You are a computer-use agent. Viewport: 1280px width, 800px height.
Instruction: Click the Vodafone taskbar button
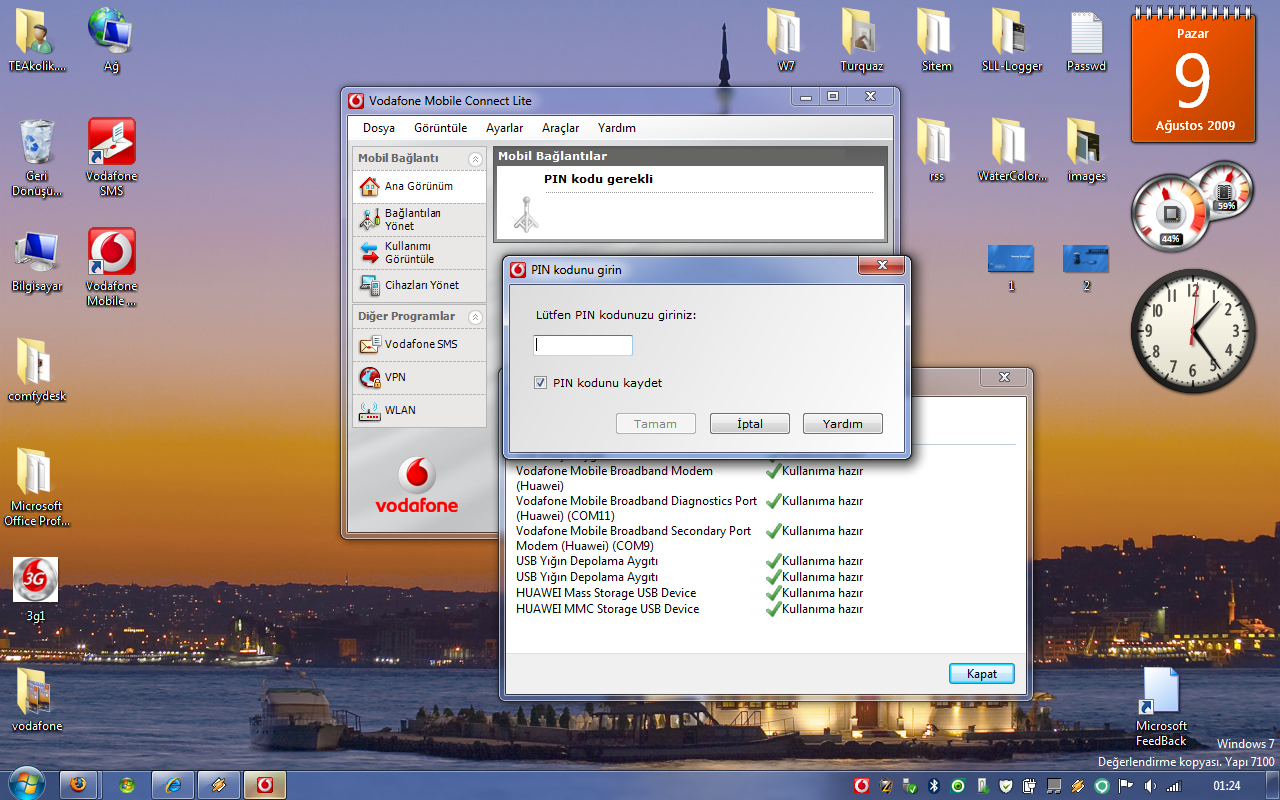pos(265,785)
